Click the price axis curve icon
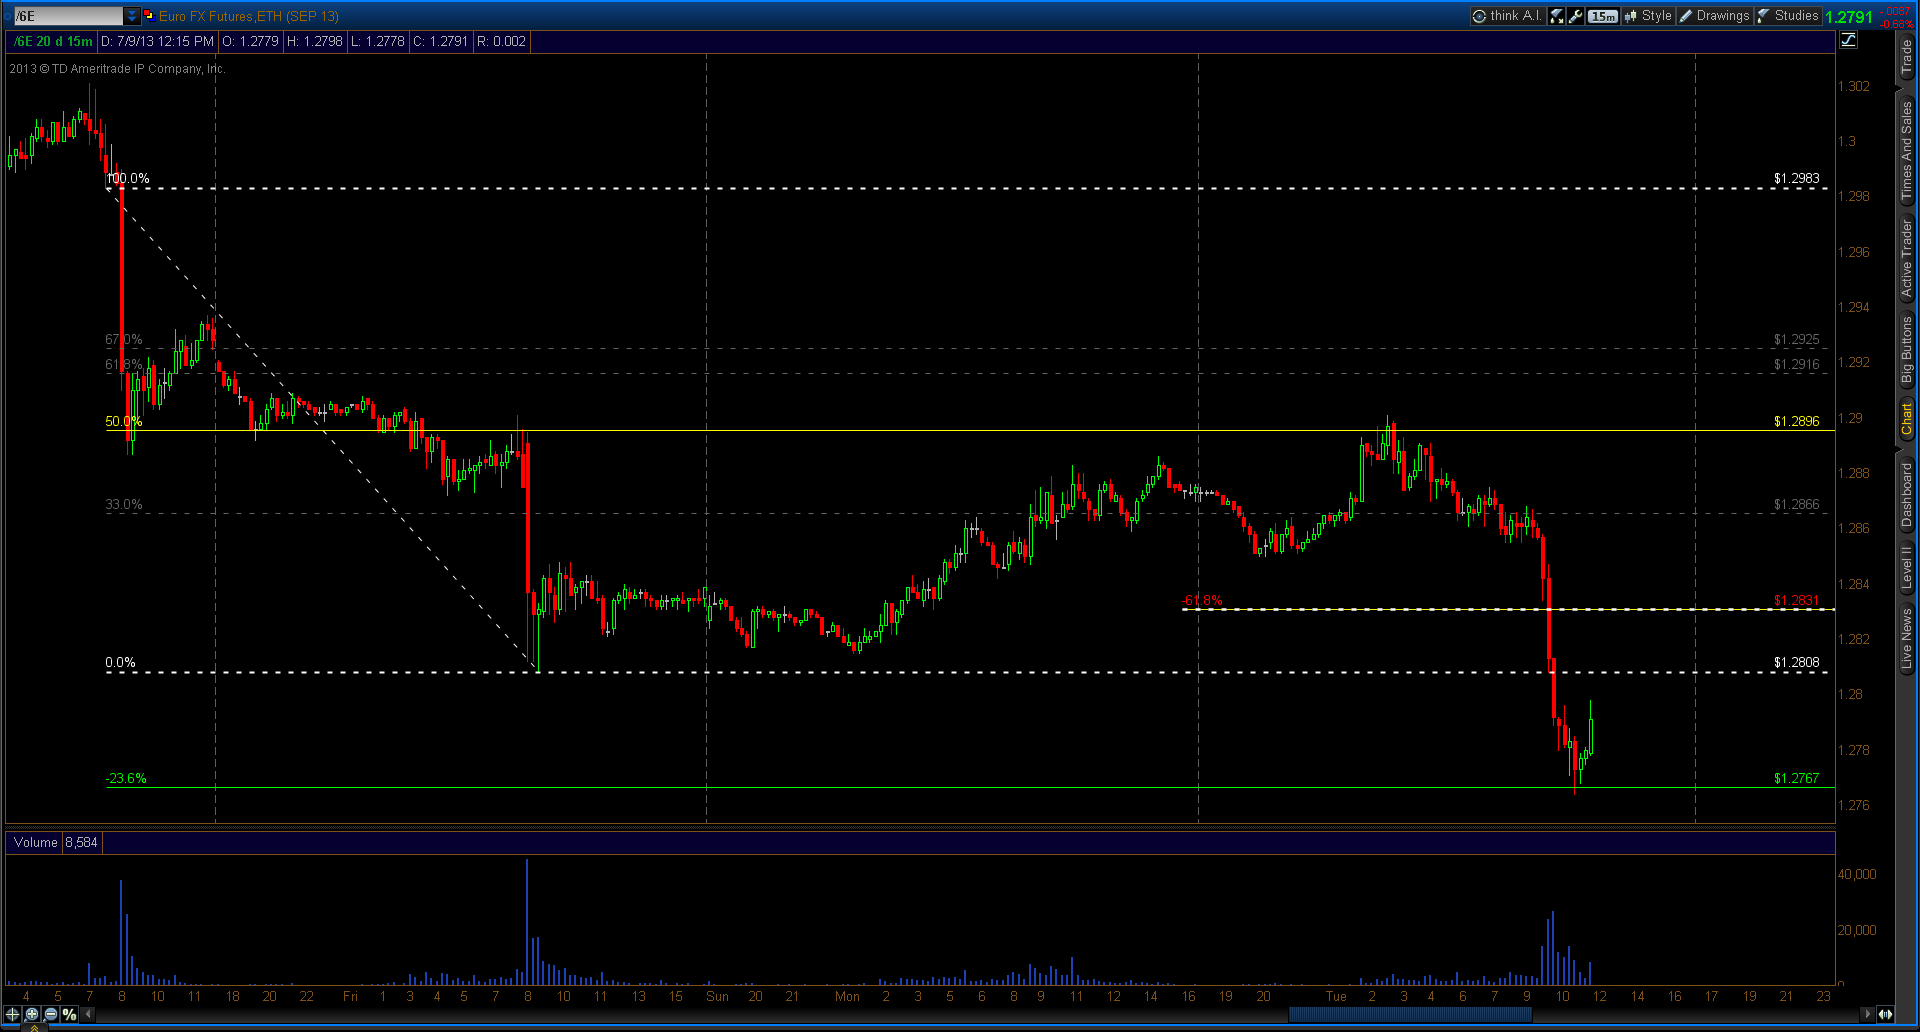 click(1848, 40)
